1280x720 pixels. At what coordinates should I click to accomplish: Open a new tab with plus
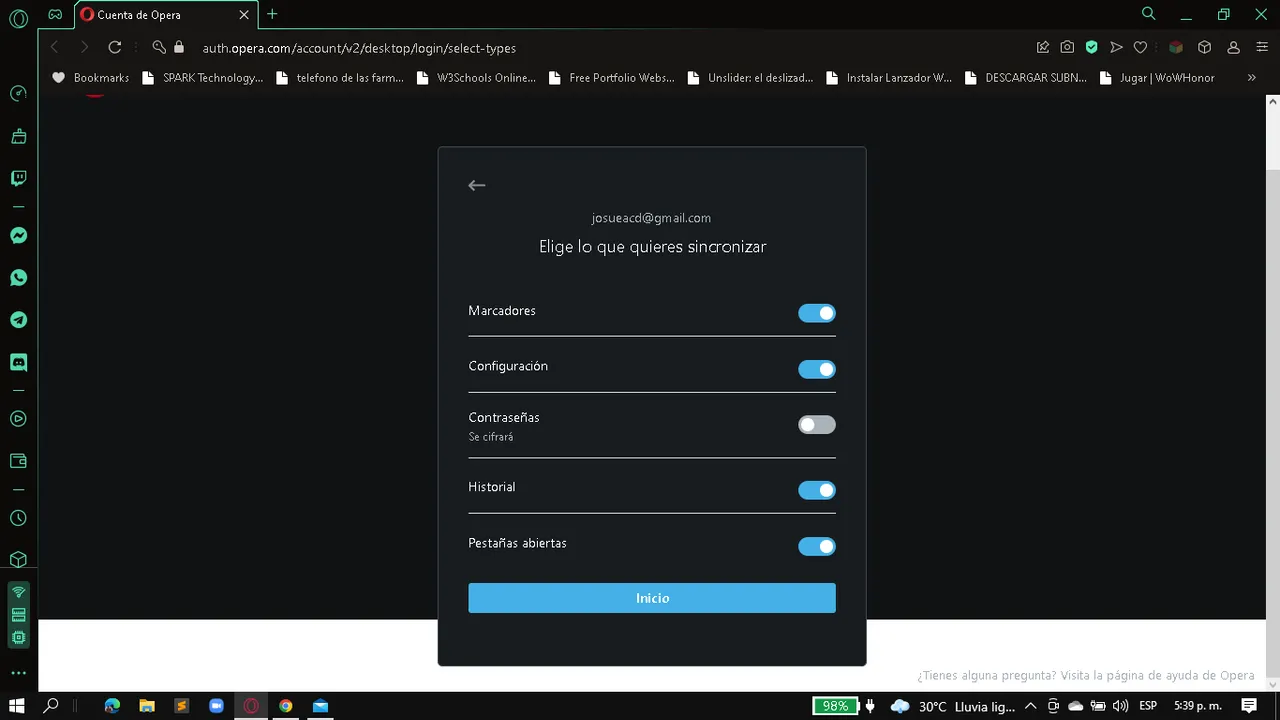pos(272,14)
